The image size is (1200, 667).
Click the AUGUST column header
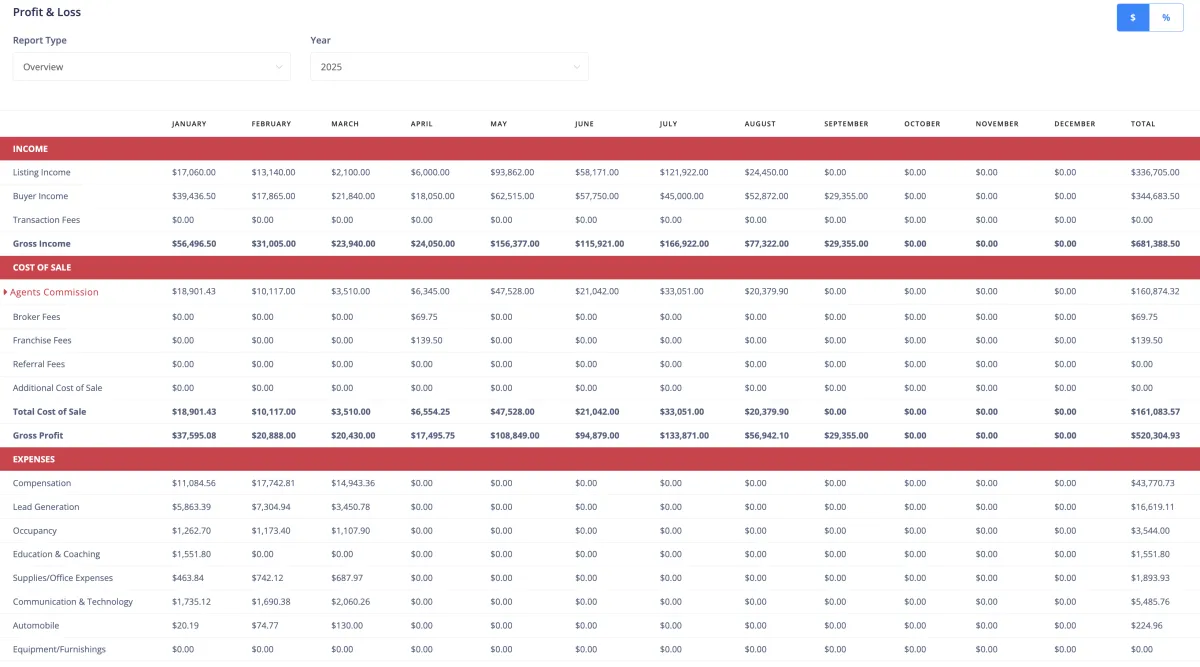coord(760,124)
